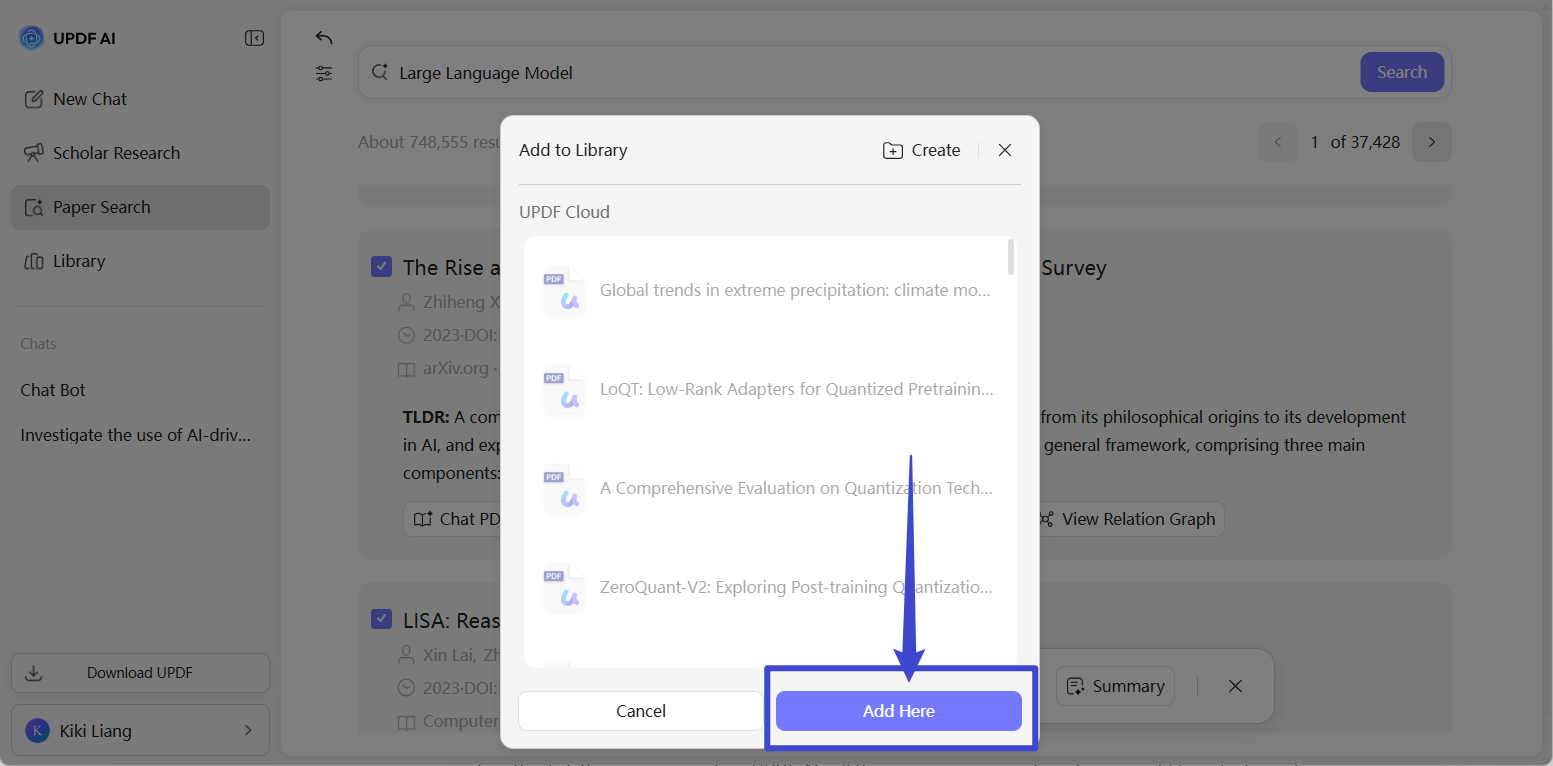Select 'A Comprehensive Evaluation on Quantization' file
The height and width of the screenshot is (766, 1553).
768,488
